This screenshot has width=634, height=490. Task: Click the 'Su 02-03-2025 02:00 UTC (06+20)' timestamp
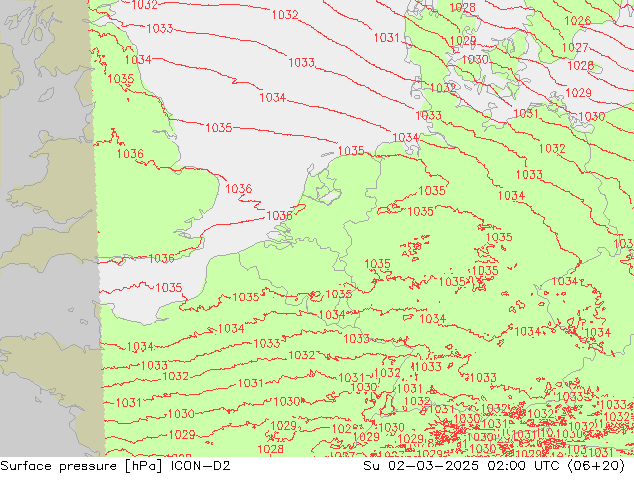coord(494,466)
